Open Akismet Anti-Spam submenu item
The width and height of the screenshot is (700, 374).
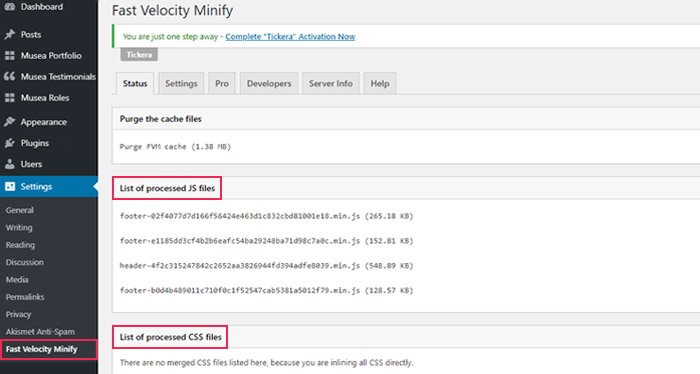(40, 332)
